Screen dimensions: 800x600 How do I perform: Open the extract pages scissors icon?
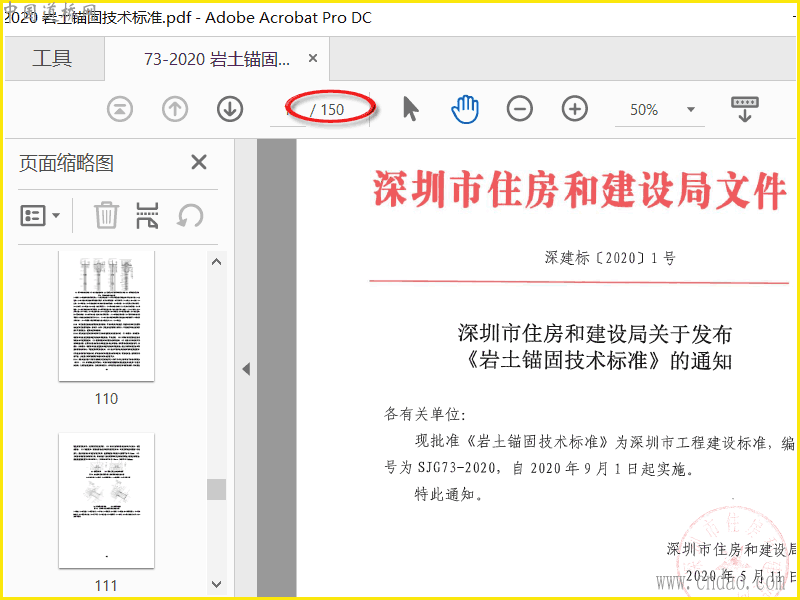coord(147,215)
